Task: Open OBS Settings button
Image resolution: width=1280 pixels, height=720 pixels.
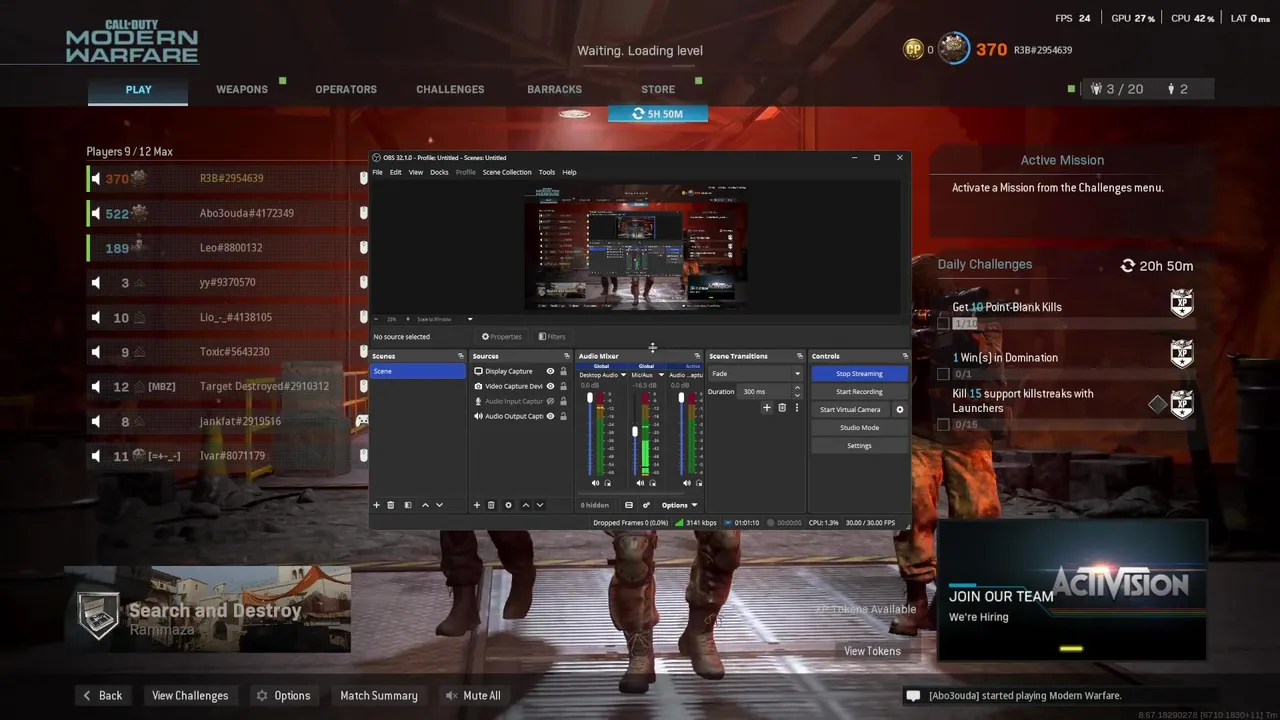Action: [859, 446]
